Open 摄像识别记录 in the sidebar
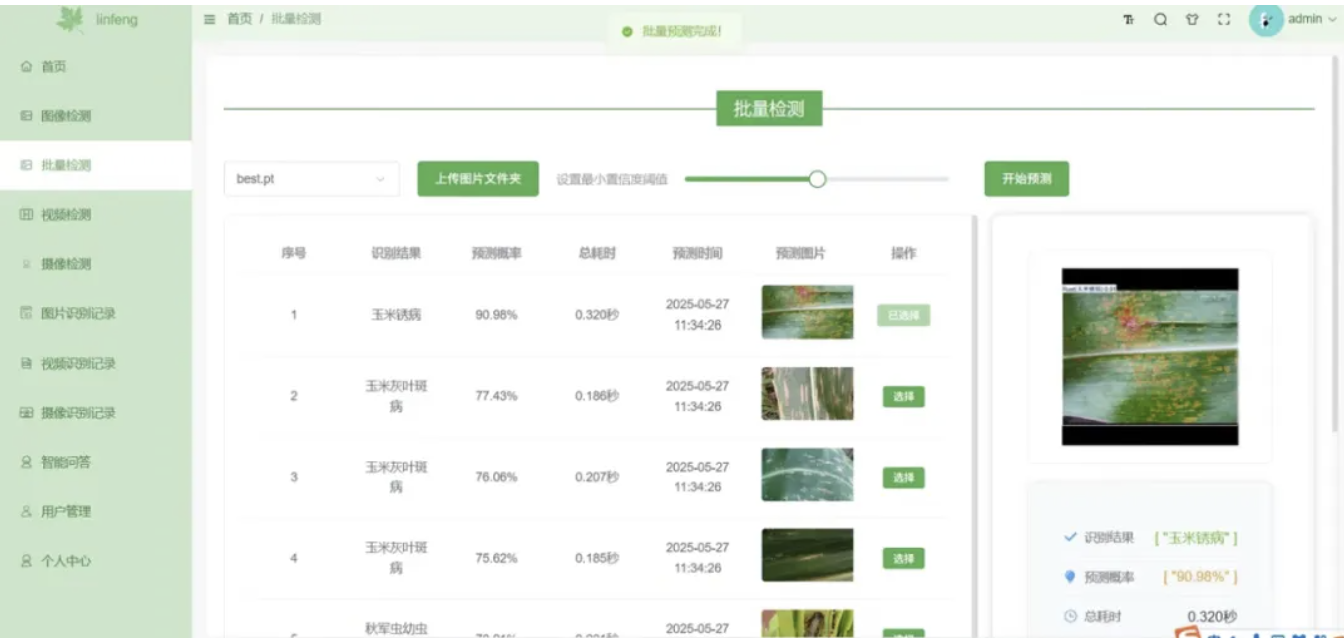This screenshot has height=638, width=1344. click(96, 413)
